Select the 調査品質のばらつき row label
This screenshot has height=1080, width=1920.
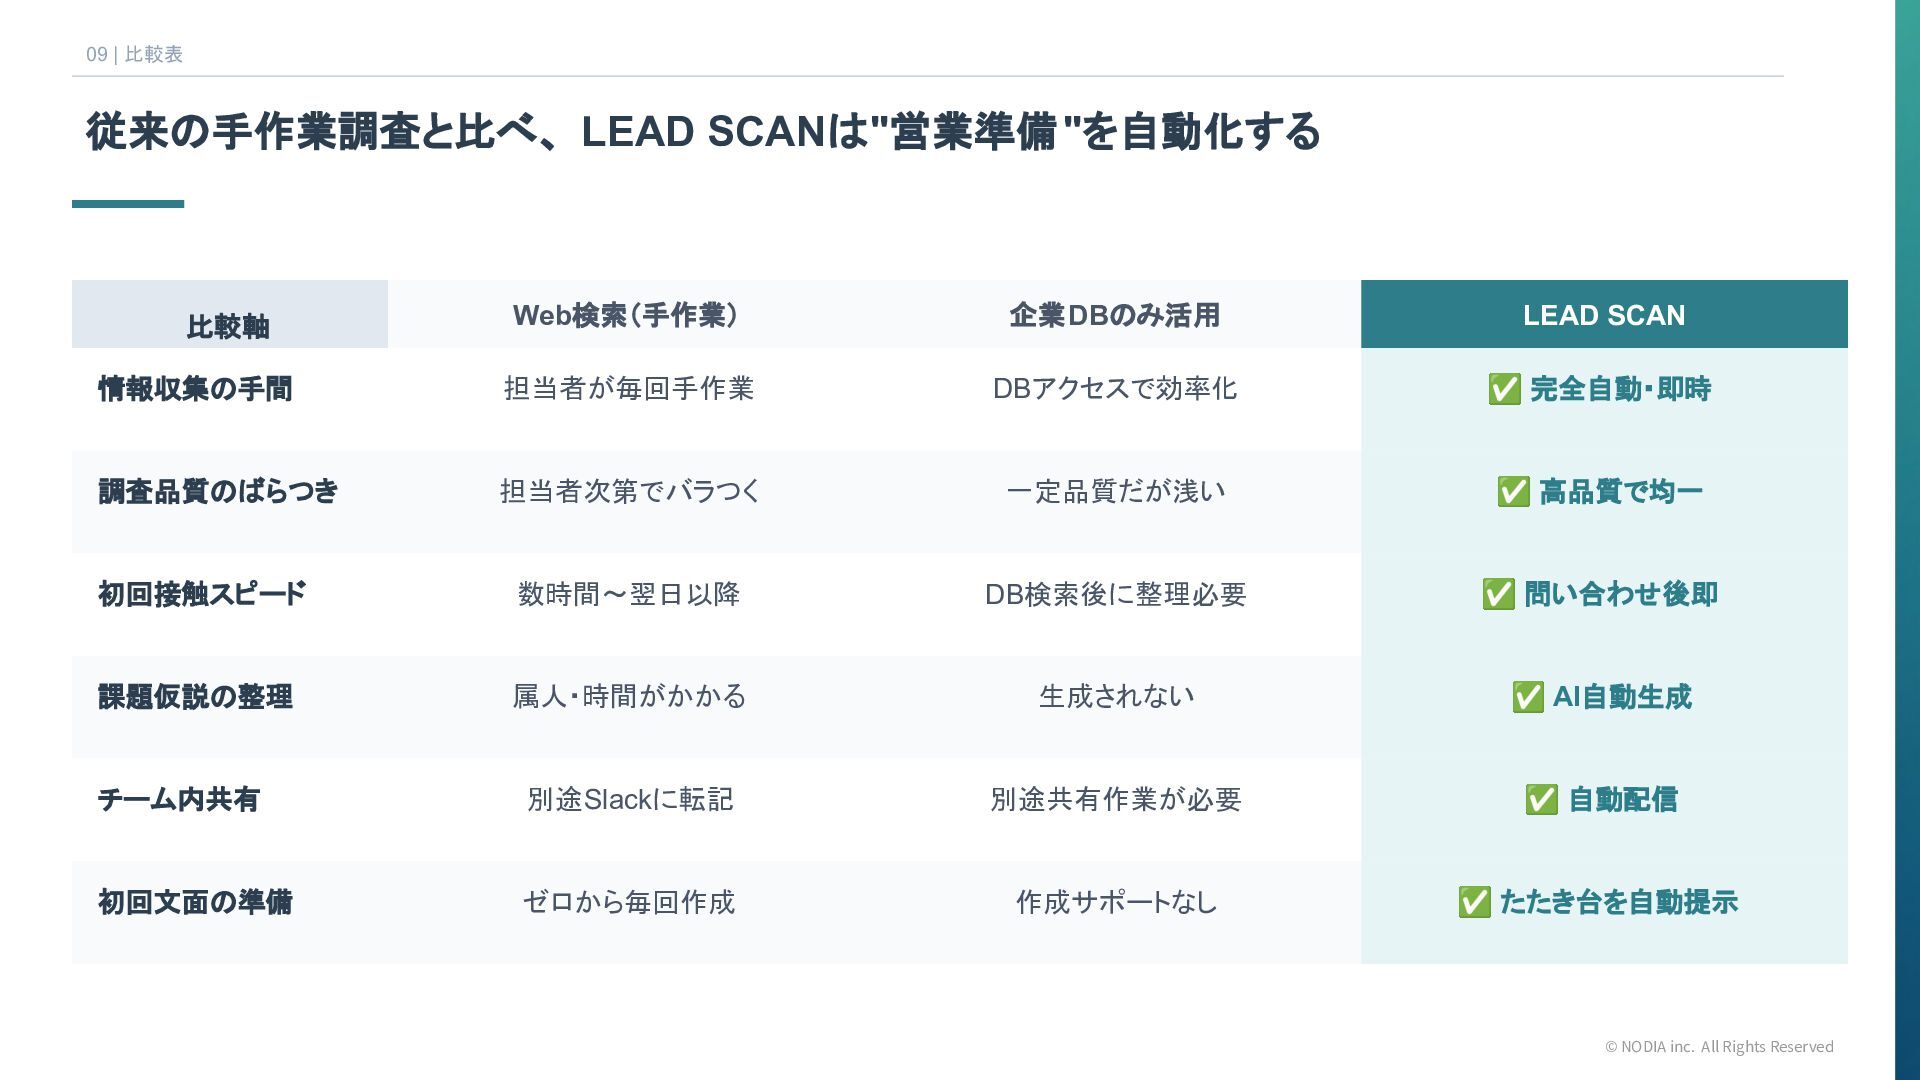(x=218, y=492)
